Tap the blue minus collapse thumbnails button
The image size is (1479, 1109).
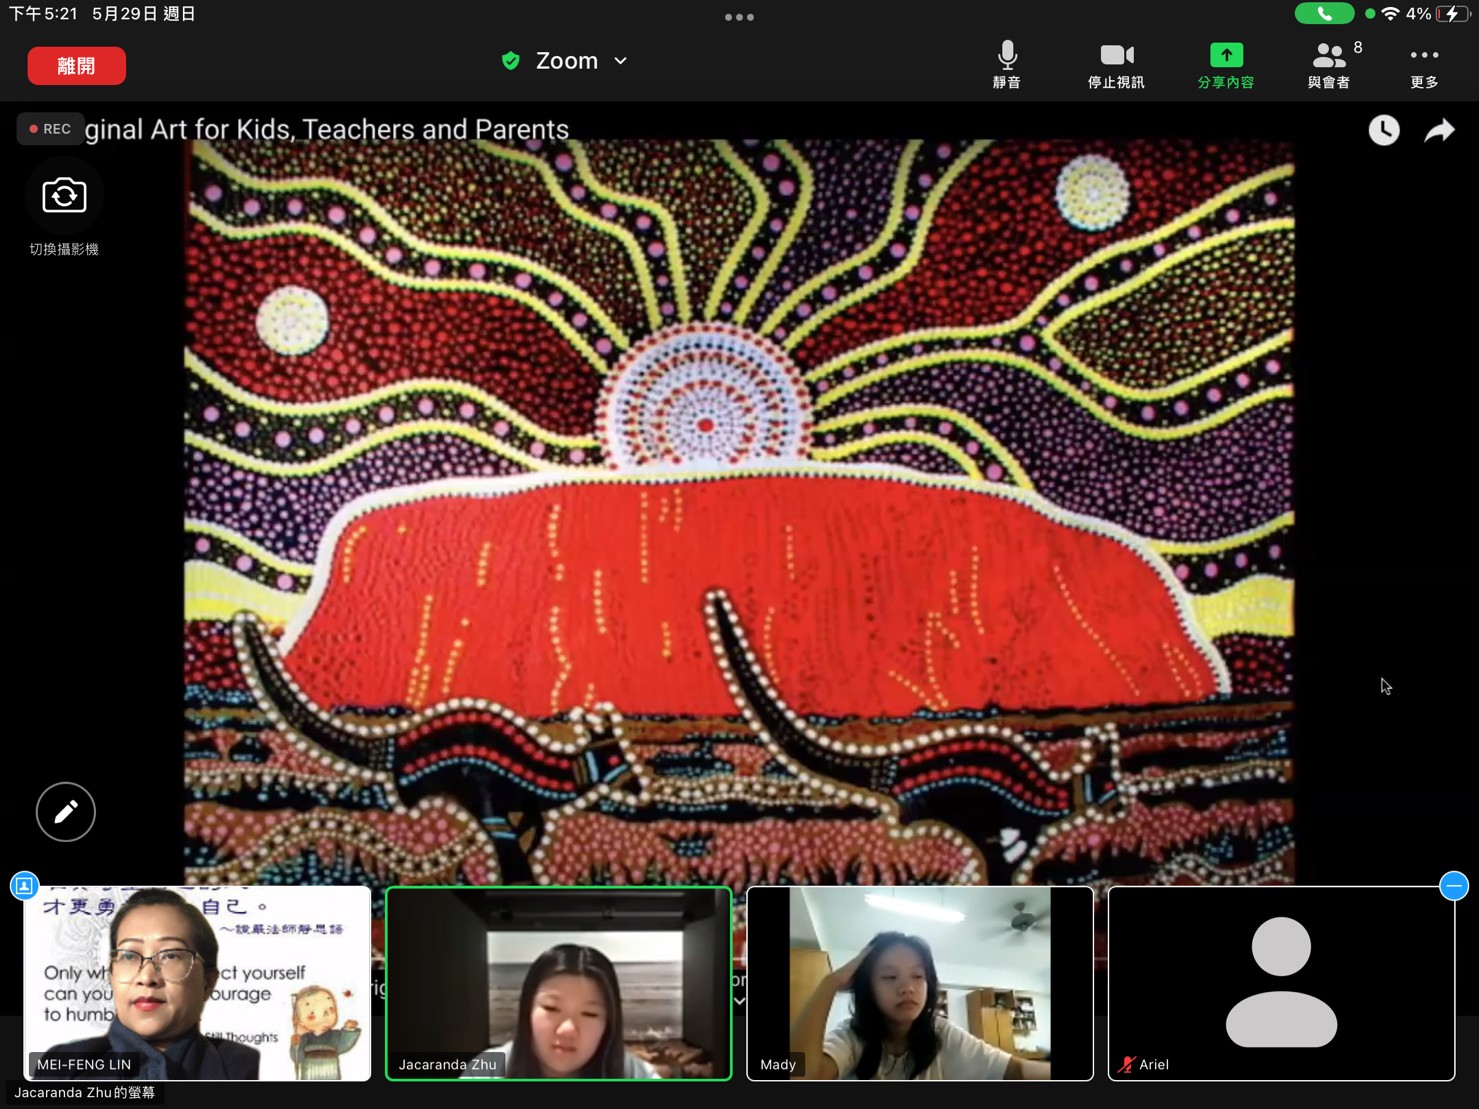1454,886
